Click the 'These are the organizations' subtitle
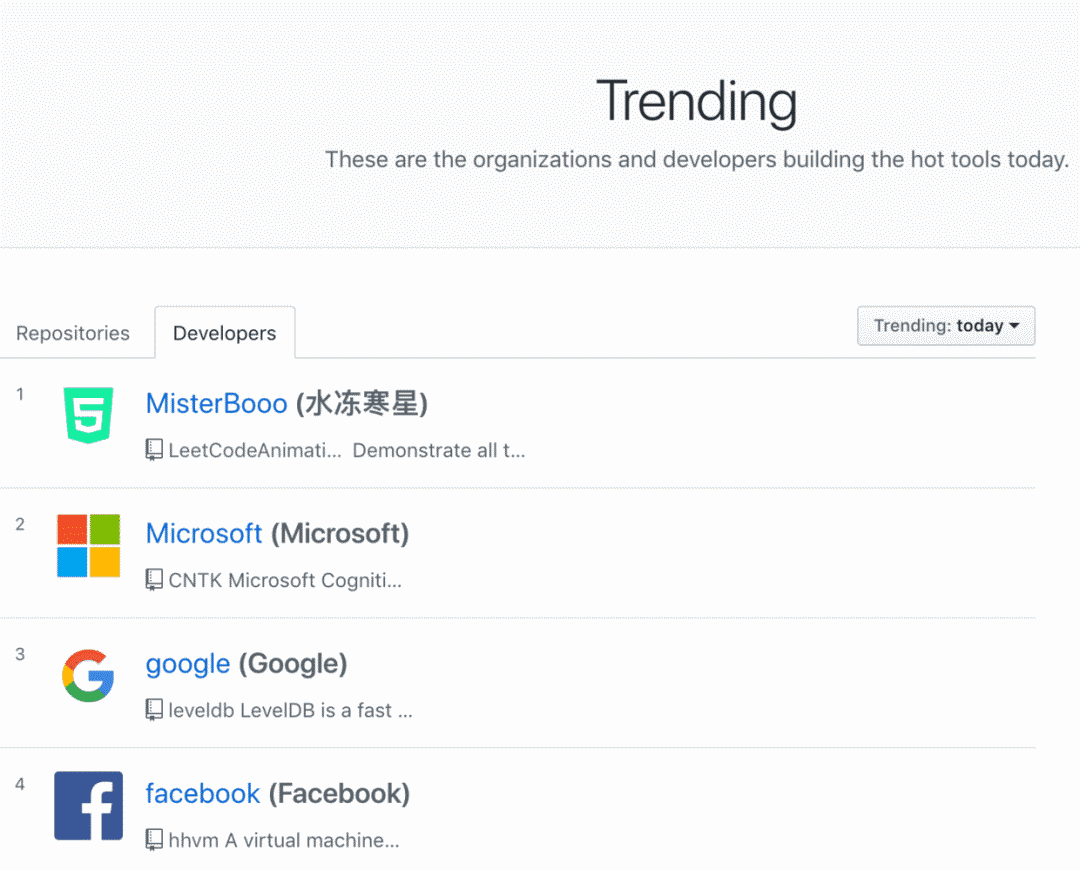1080x870 pixels. click(696, 160)
